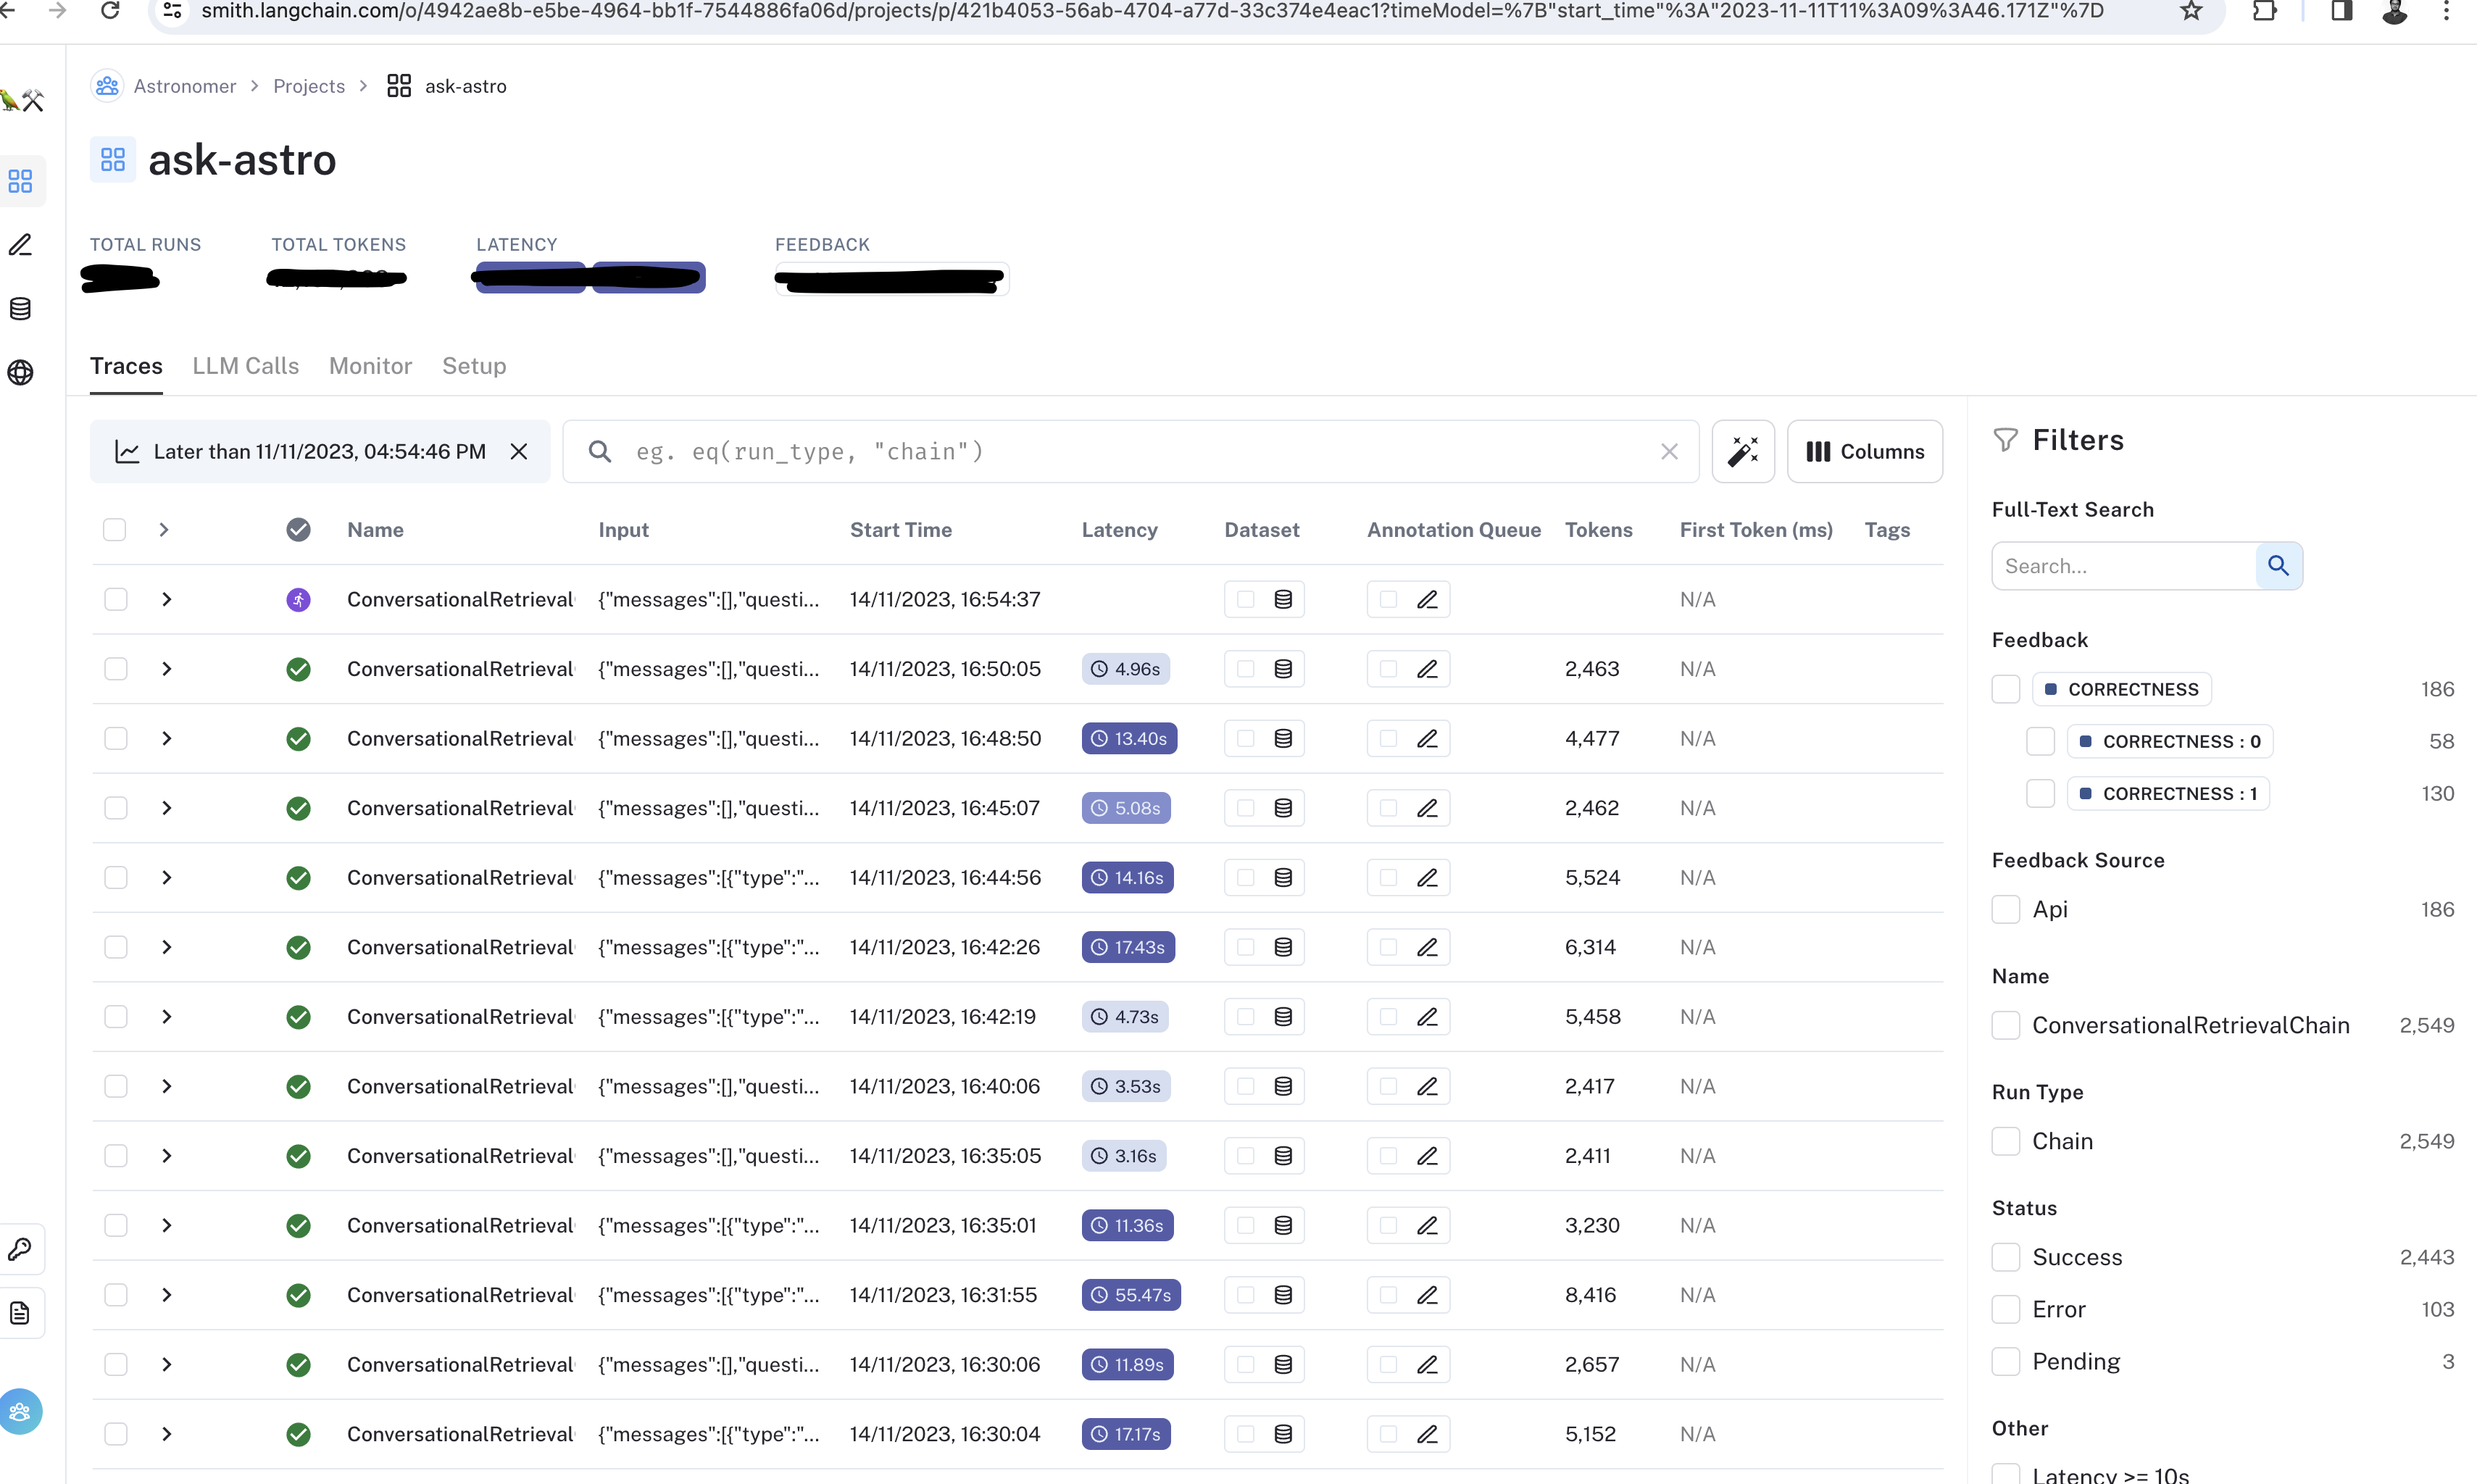Image resolution: width=2477 pixels, height=1484 pixels.
Task: Open the Projects grid icon in sidebar
Action: (x=21, y=181)
